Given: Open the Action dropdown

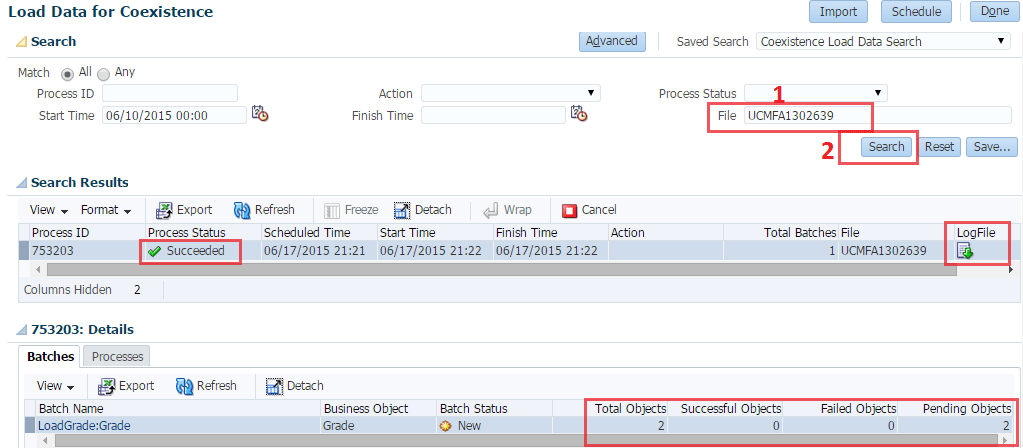Looking at the screenshot, I should click(x=510, y=93).
